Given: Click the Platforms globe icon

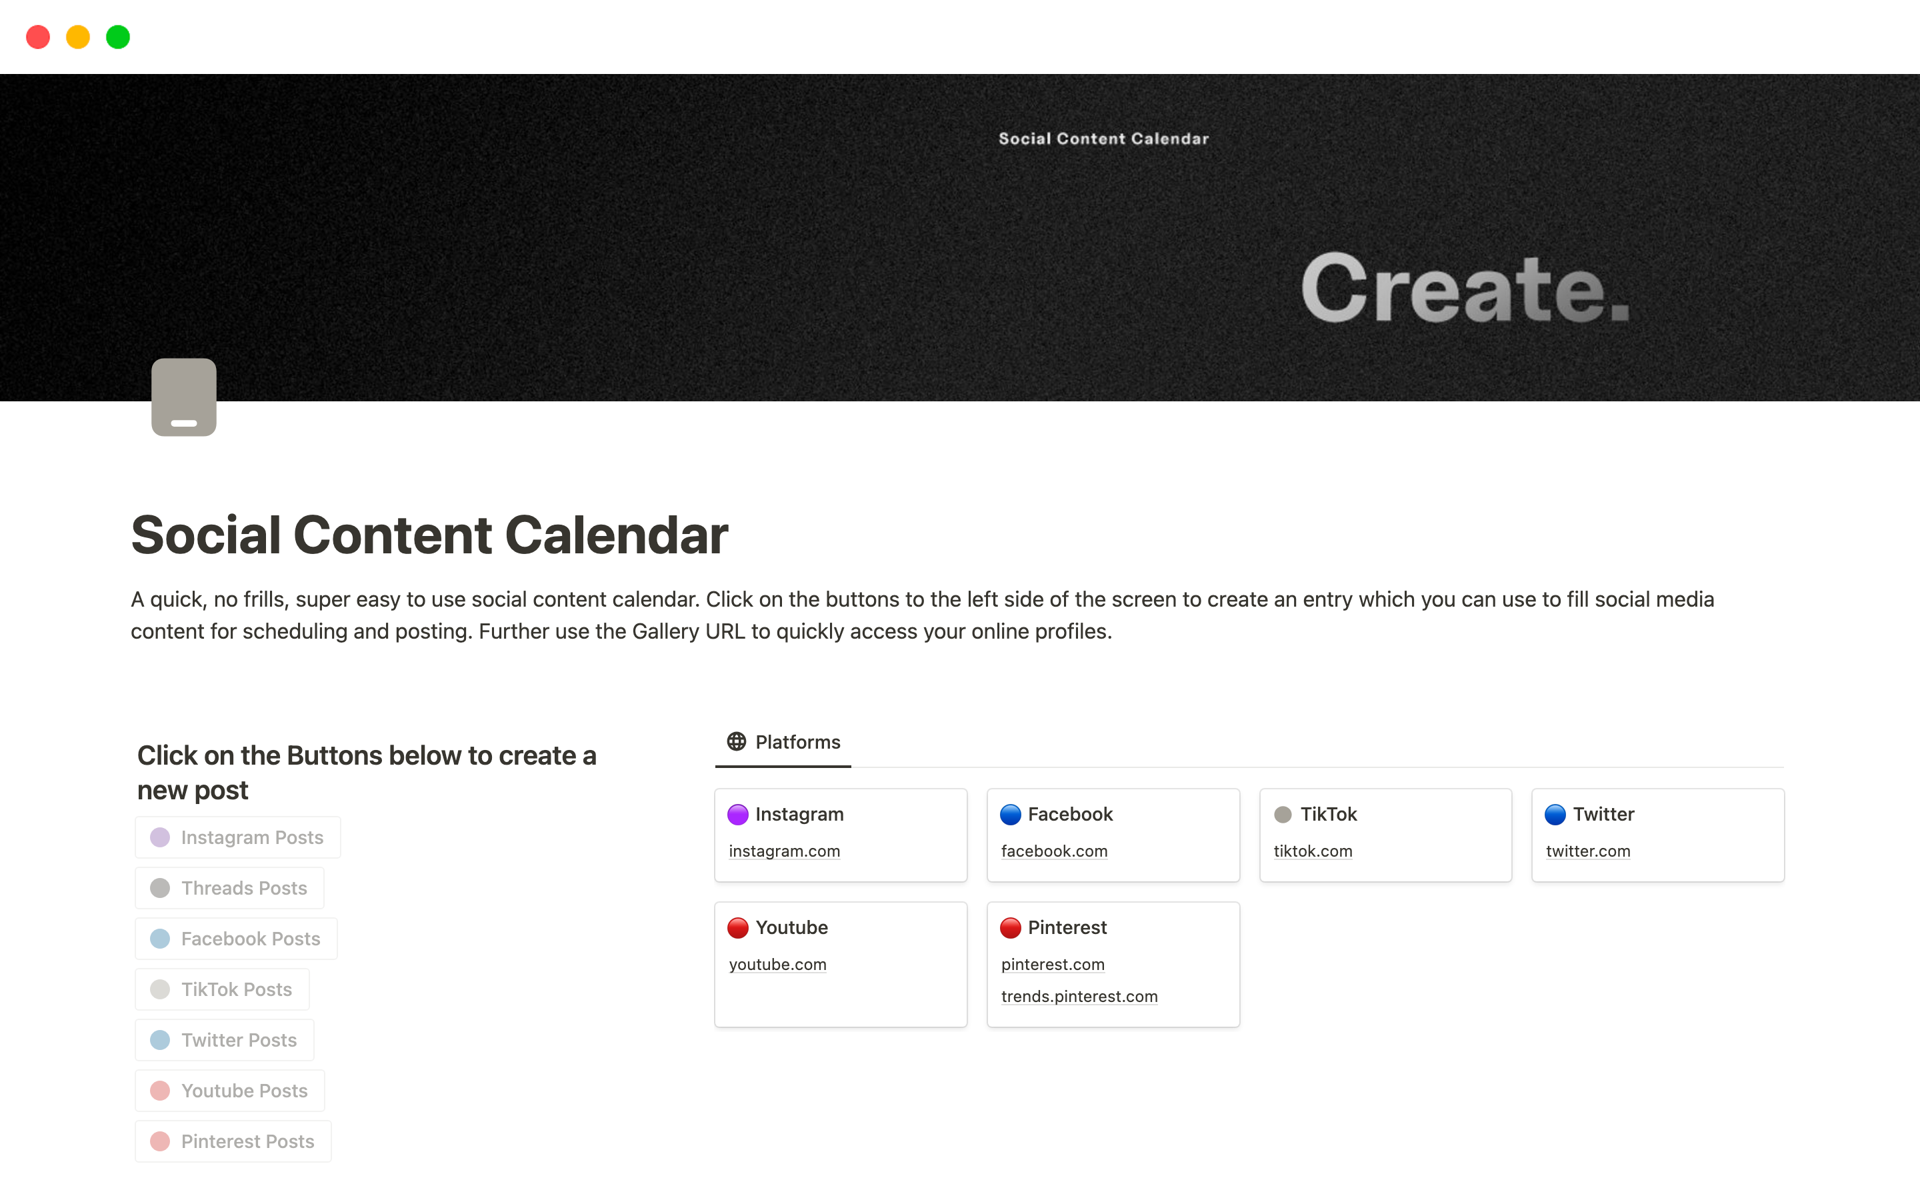Looking at the screenshot, I should tap(737, 742).
